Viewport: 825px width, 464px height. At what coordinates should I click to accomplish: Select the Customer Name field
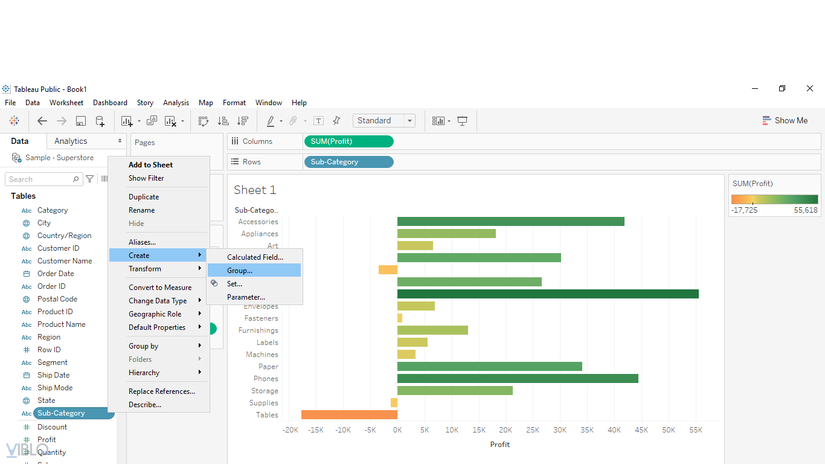point(64,261)
